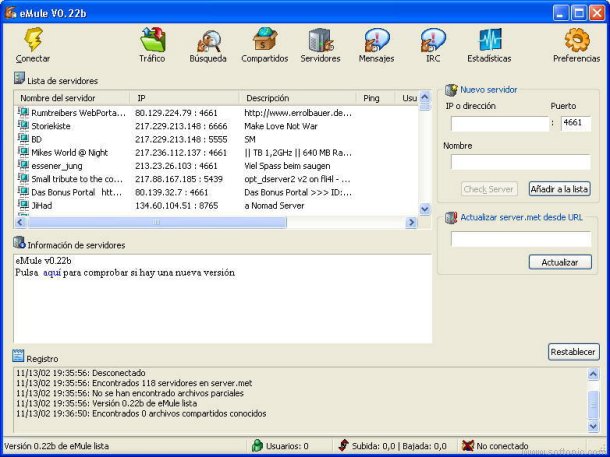Click the disabled Check Server button

[489, 189]
